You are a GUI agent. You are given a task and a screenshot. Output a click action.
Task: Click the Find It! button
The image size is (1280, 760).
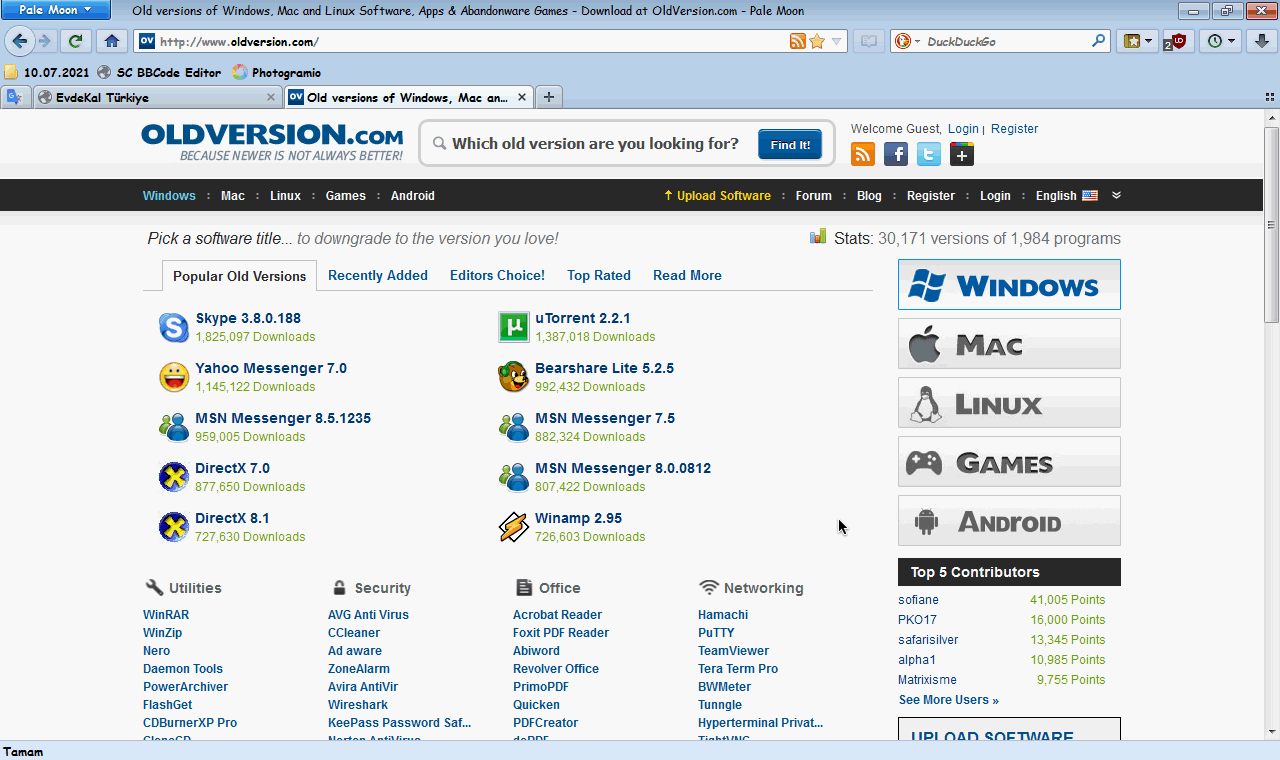click(x=790, y=145)
